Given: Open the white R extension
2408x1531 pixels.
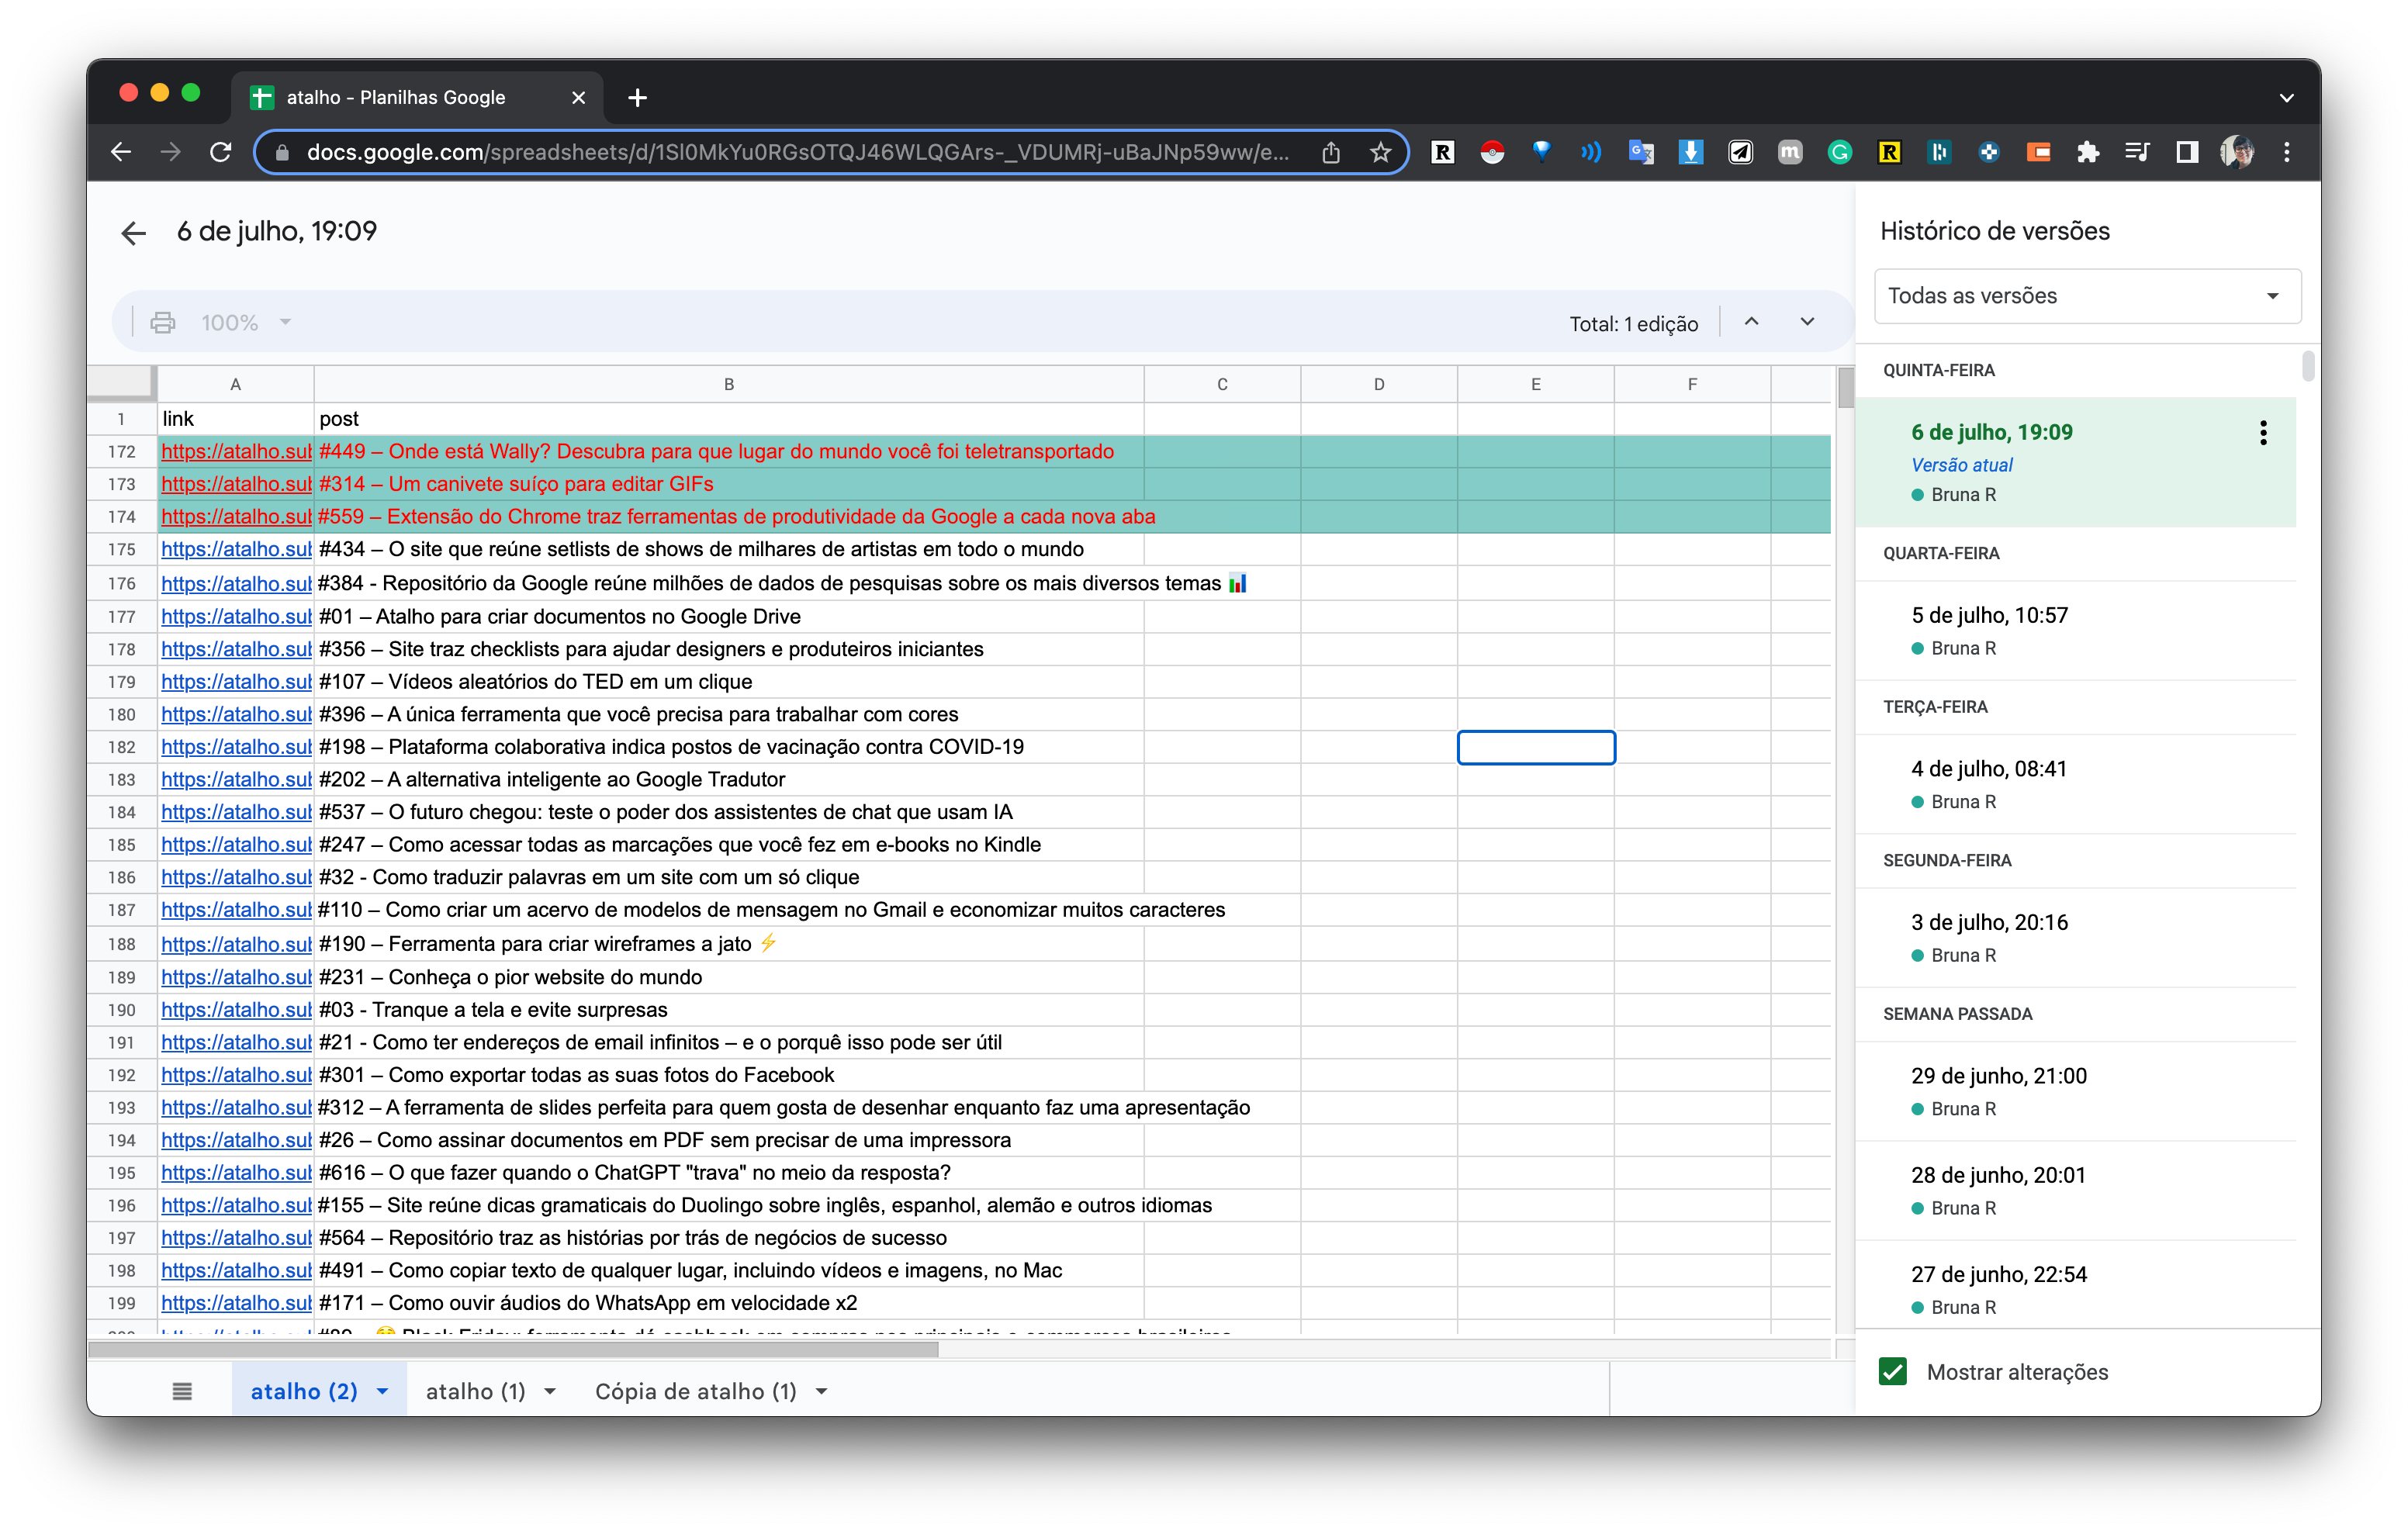Looking at the screenshot, I should point(1442,152).
